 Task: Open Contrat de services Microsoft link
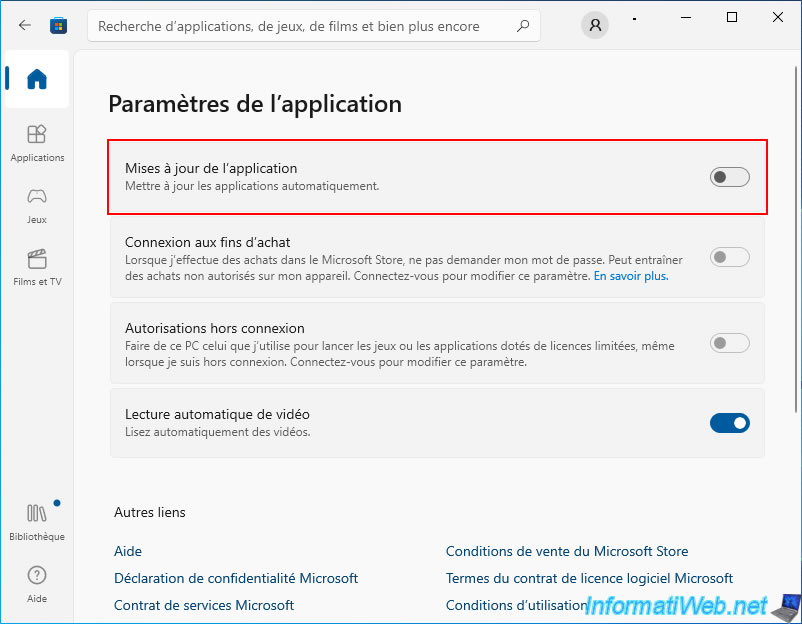(204, 606)
